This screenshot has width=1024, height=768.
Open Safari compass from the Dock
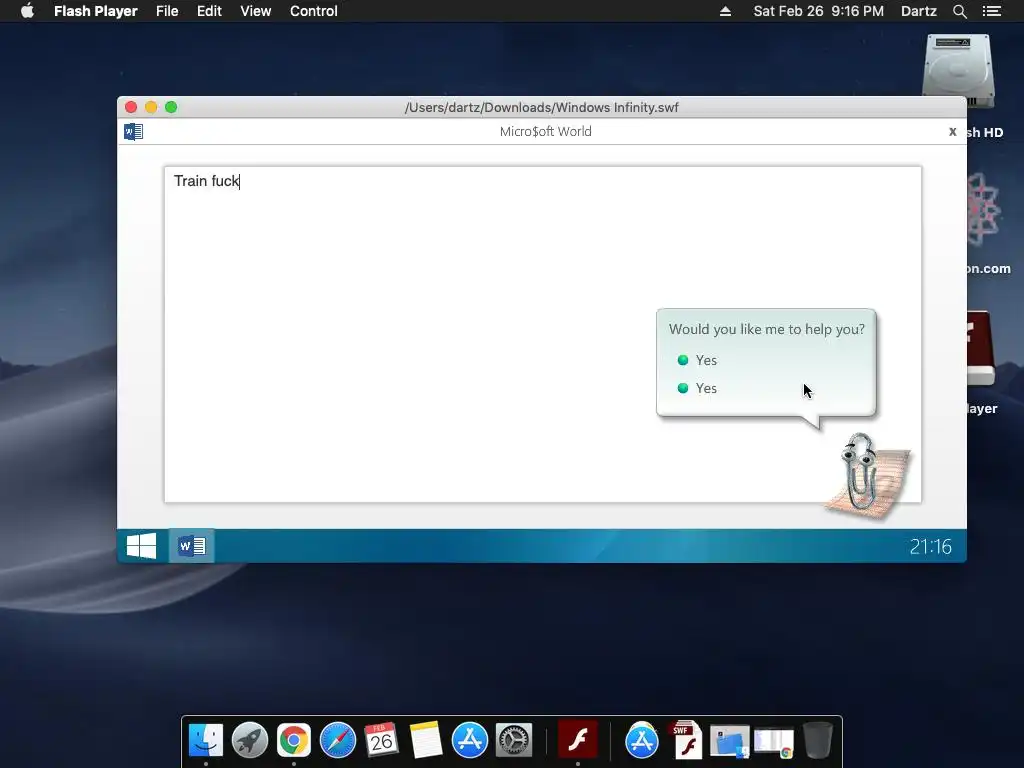click(x=338, y=740)
